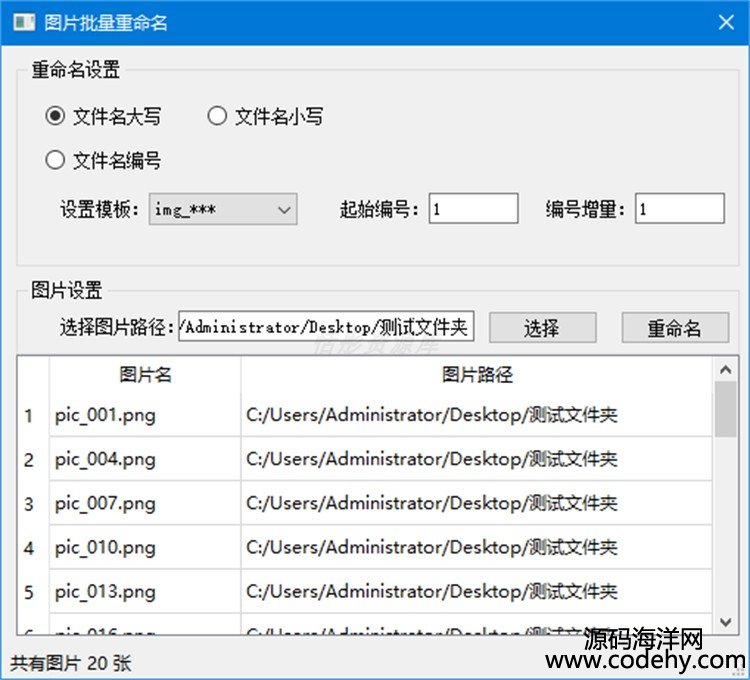Click the 图片路径 column header

tap(477, 375)
